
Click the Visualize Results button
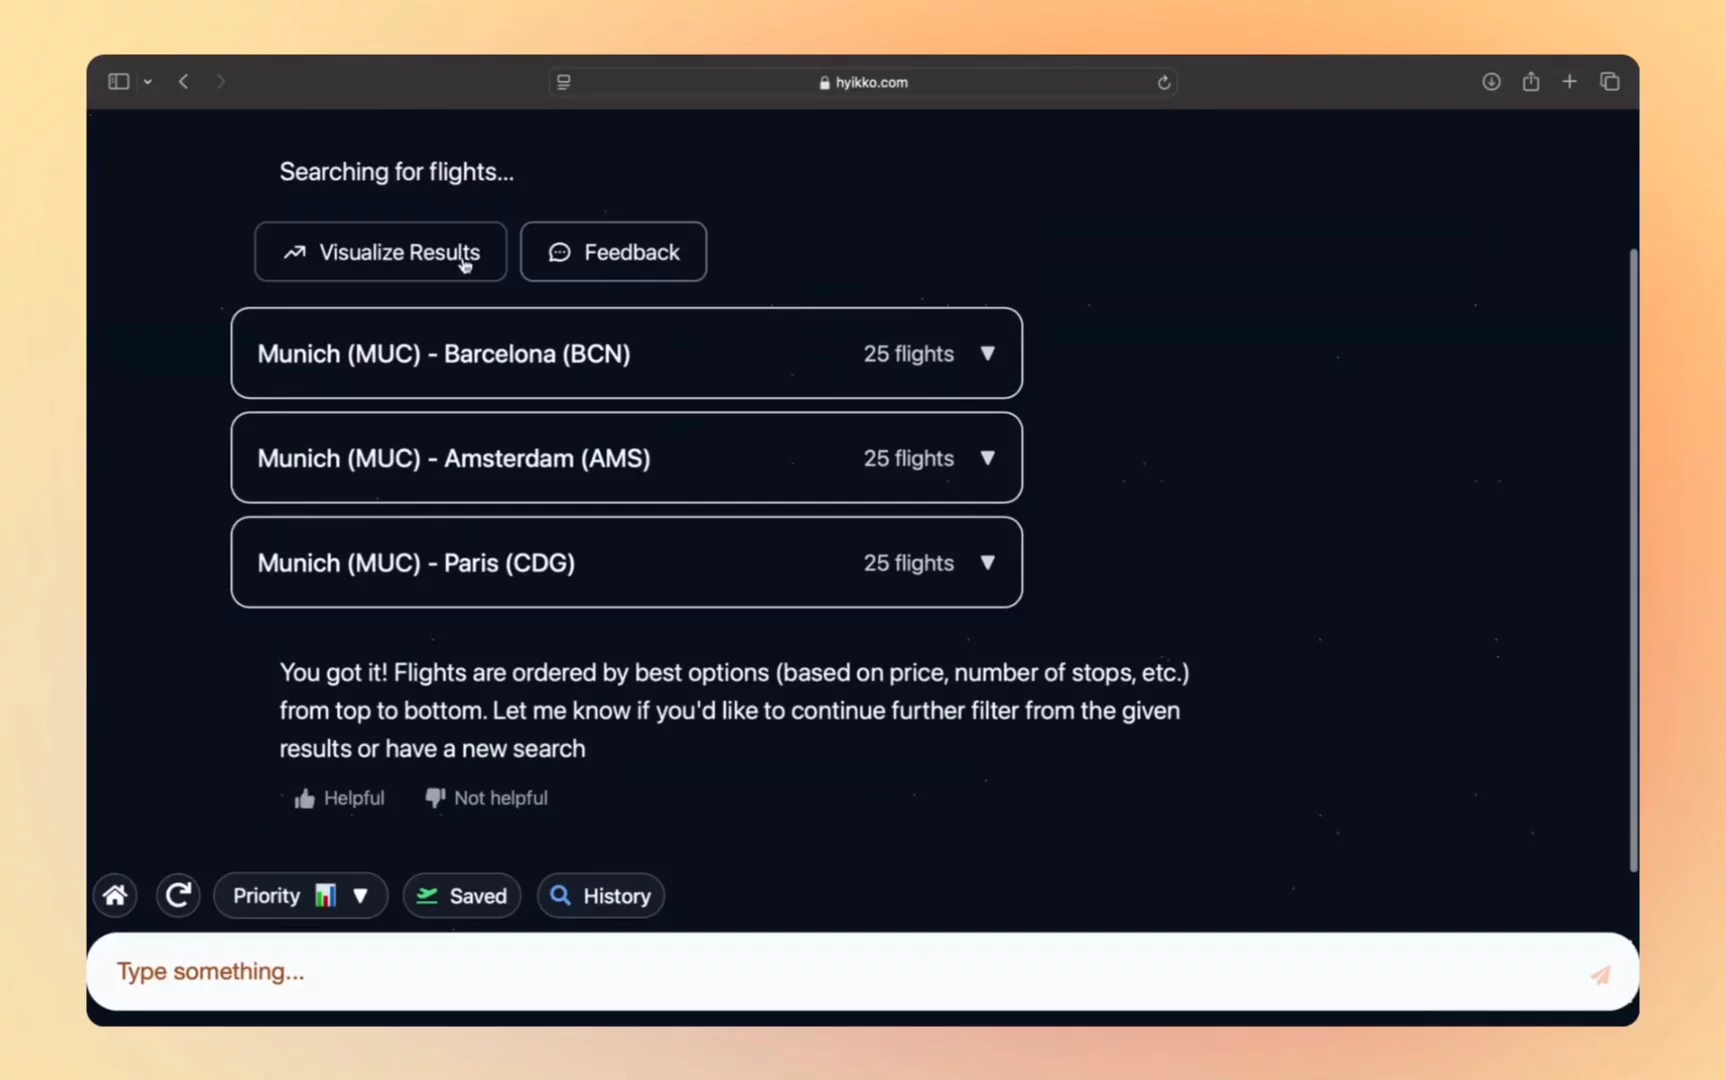coord(381,252)
